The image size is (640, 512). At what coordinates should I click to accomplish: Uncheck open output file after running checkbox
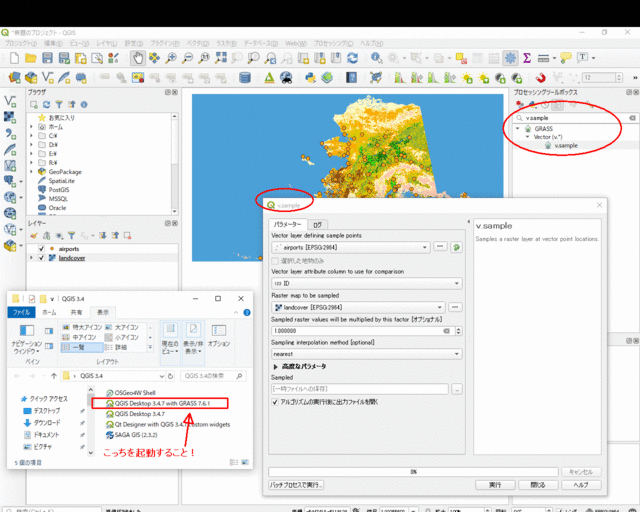[275, 402]
